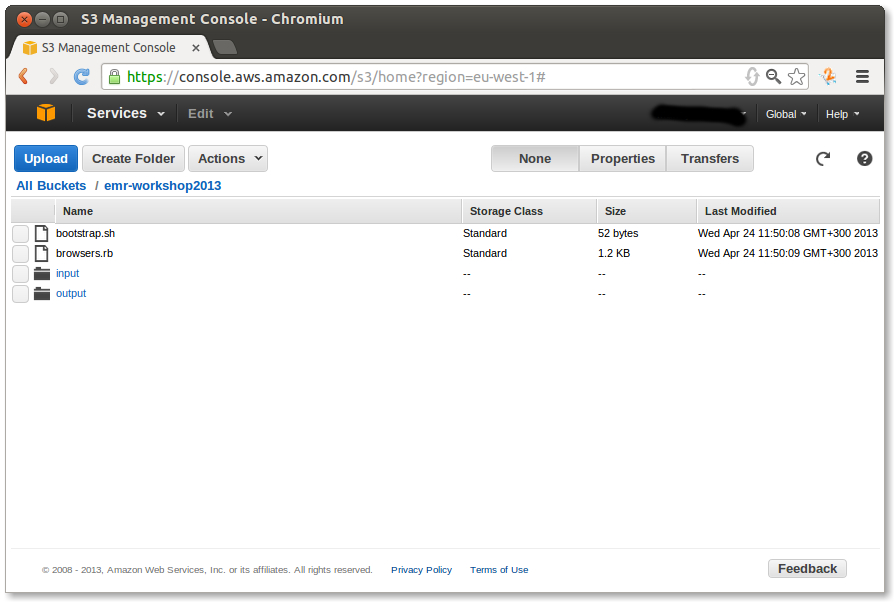
Task: Open the output folder link
Action: [x=71, y=293]
